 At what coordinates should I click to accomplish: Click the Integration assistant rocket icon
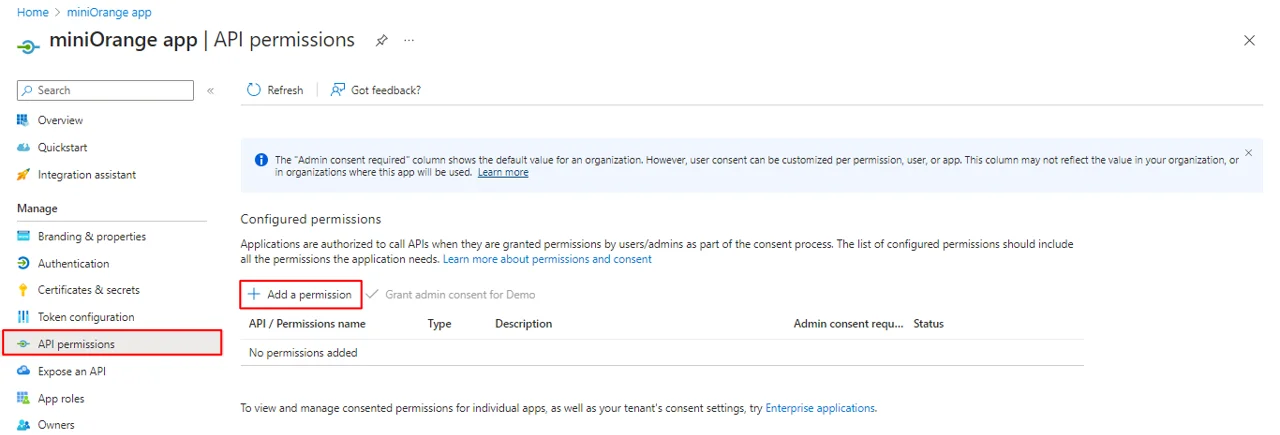click(x=24, y=174)
